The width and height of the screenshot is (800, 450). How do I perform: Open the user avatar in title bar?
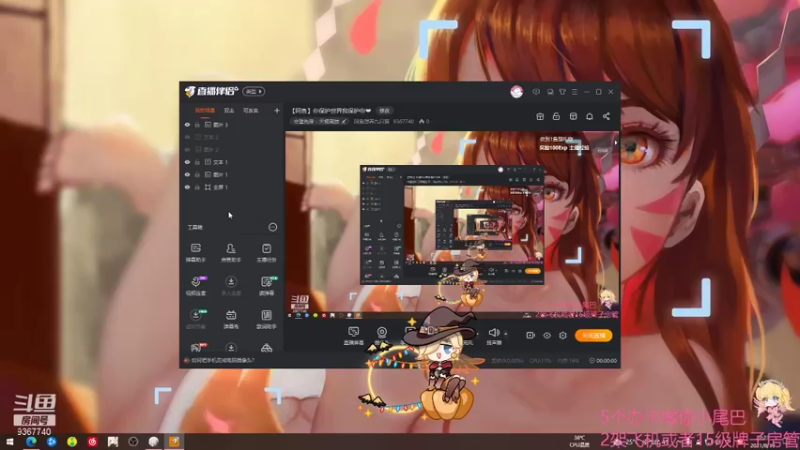516,92
